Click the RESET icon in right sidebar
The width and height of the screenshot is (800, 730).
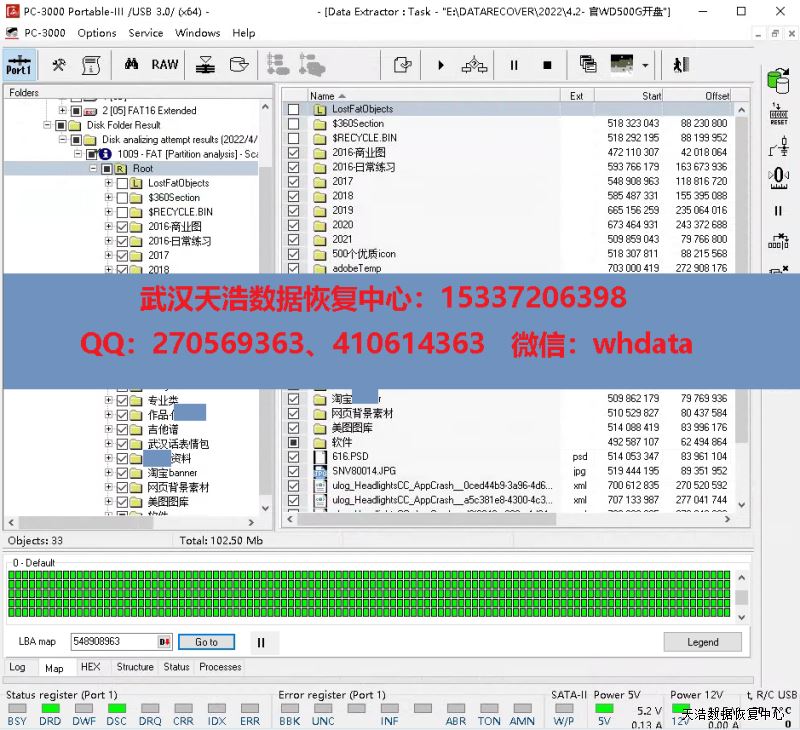[778, 114]
